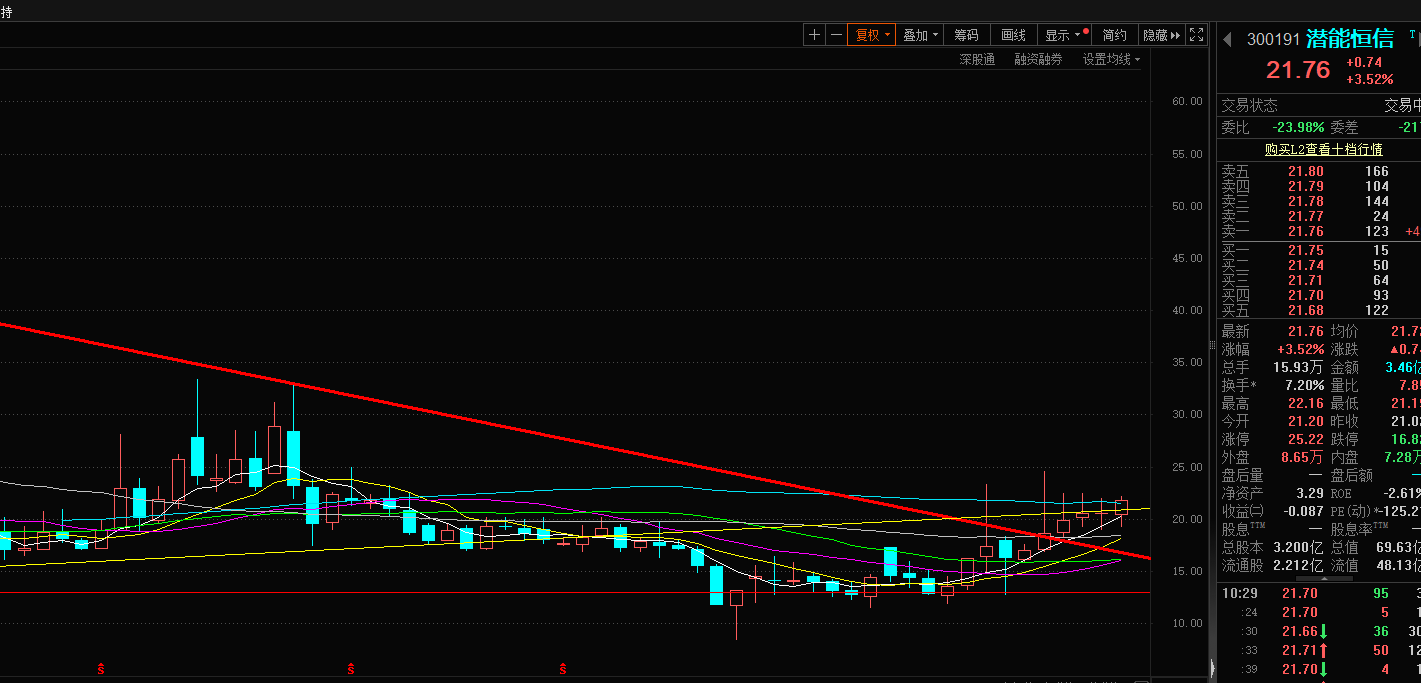This screenshot has height=683, width=1421.
Task: Go to previous stock with left arrow
Action: [x=1228, y=40]
